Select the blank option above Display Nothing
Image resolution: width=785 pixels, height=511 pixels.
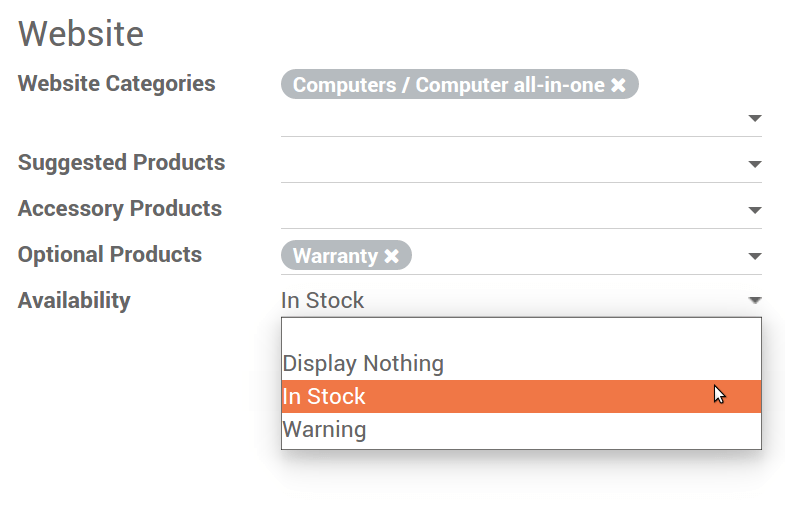(x=520, y=333)
